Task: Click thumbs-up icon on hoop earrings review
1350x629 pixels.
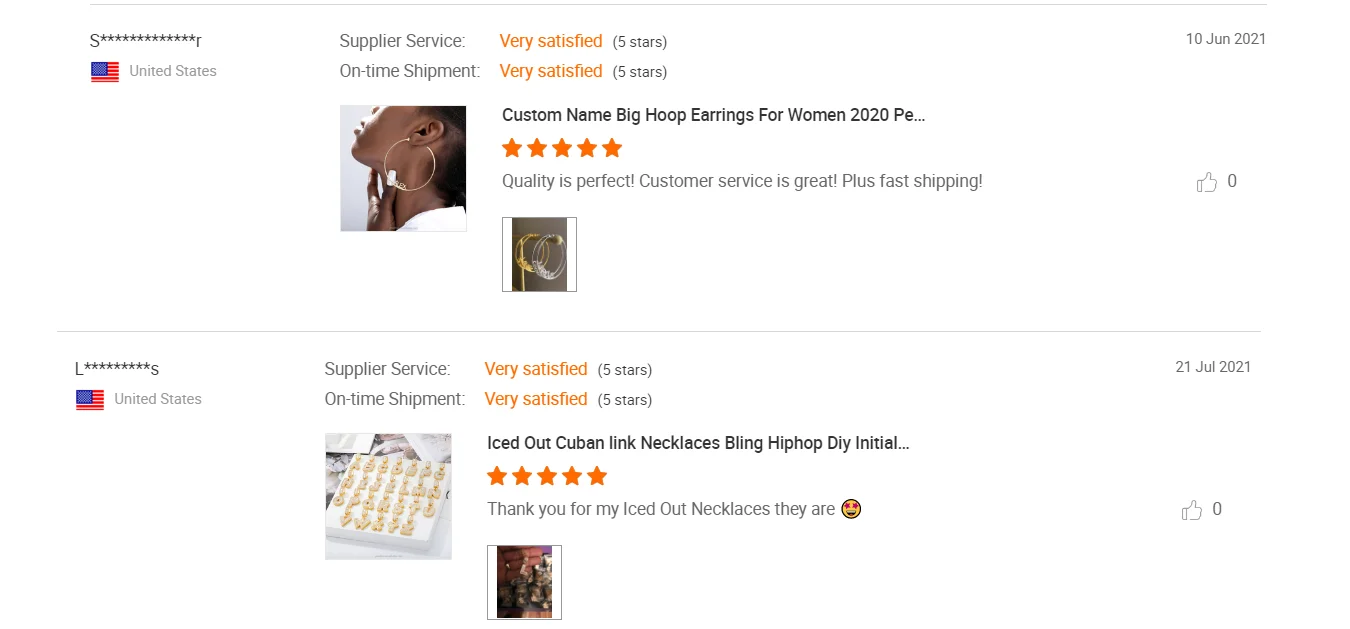Action: click(1206, 182)
